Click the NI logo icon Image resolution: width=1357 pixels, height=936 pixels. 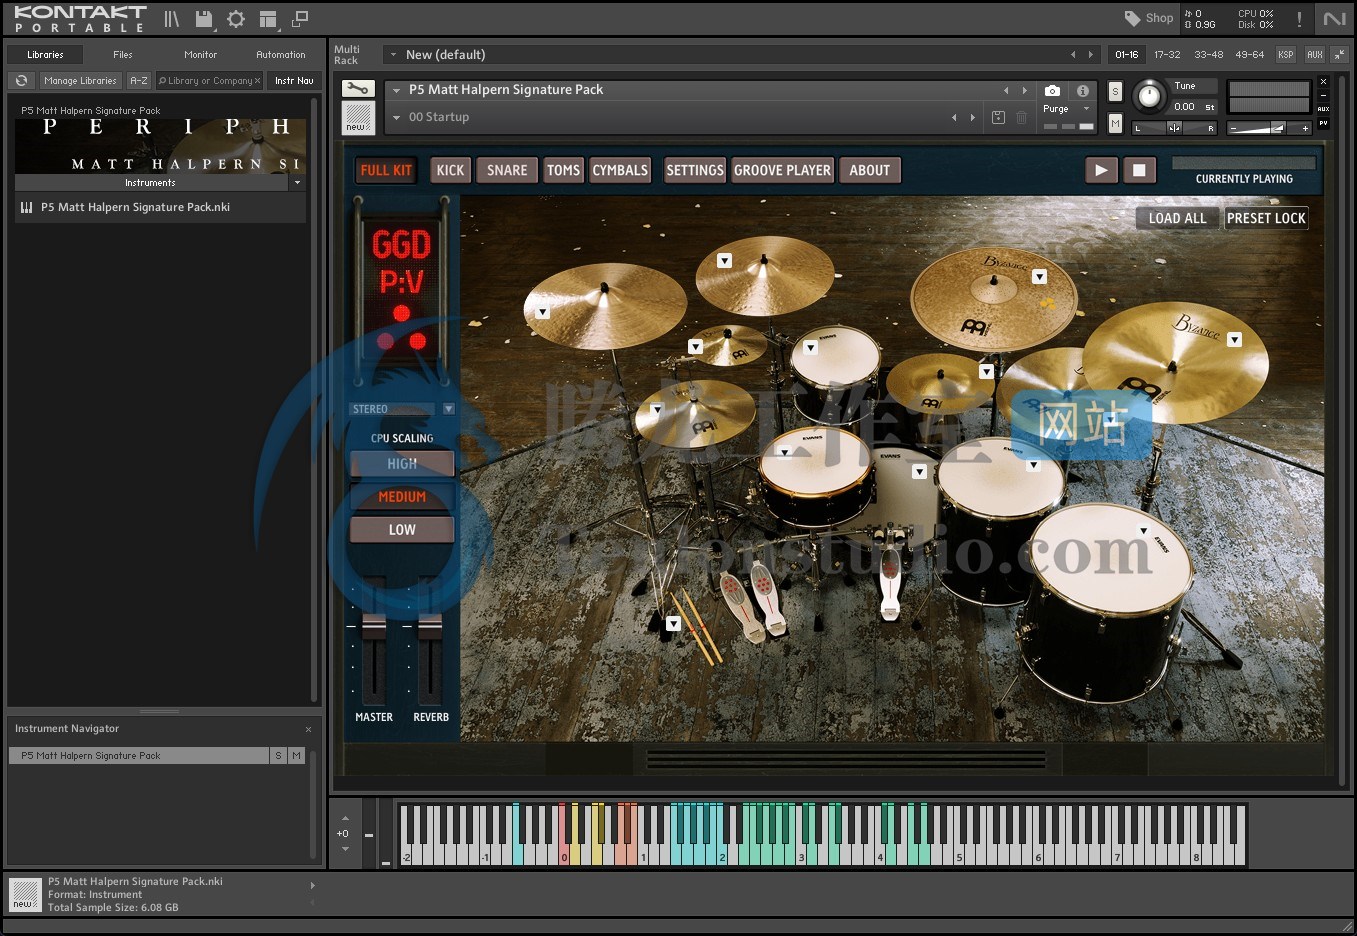point(1335,19)
